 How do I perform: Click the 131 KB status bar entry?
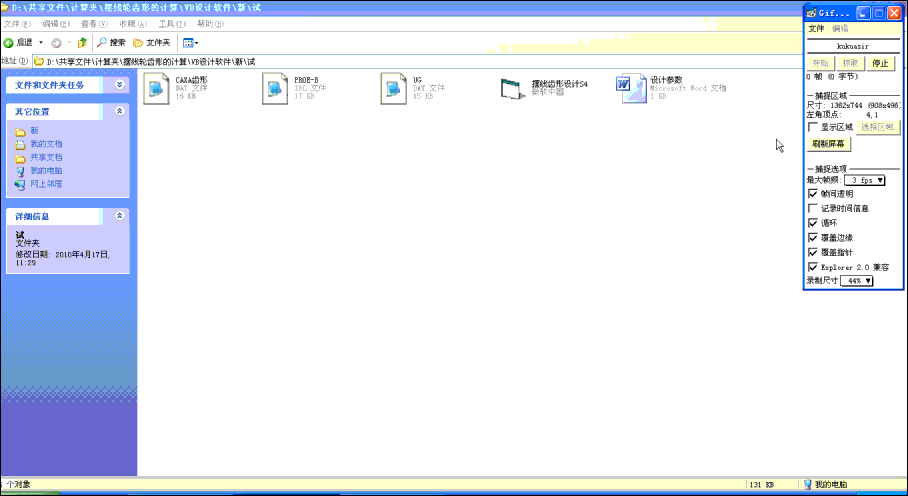pos(762,484)
